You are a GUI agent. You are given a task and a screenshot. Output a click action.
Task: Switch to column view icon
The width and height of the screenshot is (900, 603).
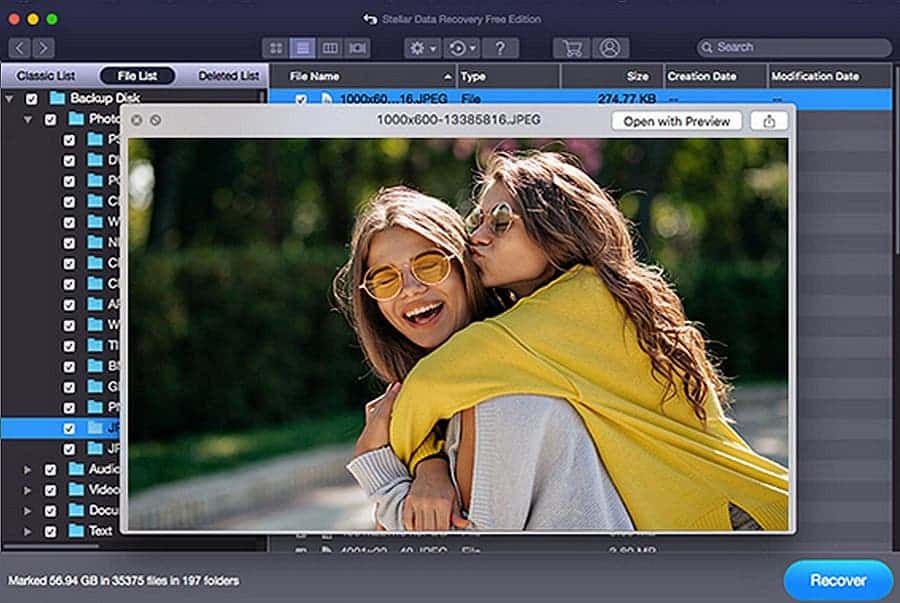(330, 48)
